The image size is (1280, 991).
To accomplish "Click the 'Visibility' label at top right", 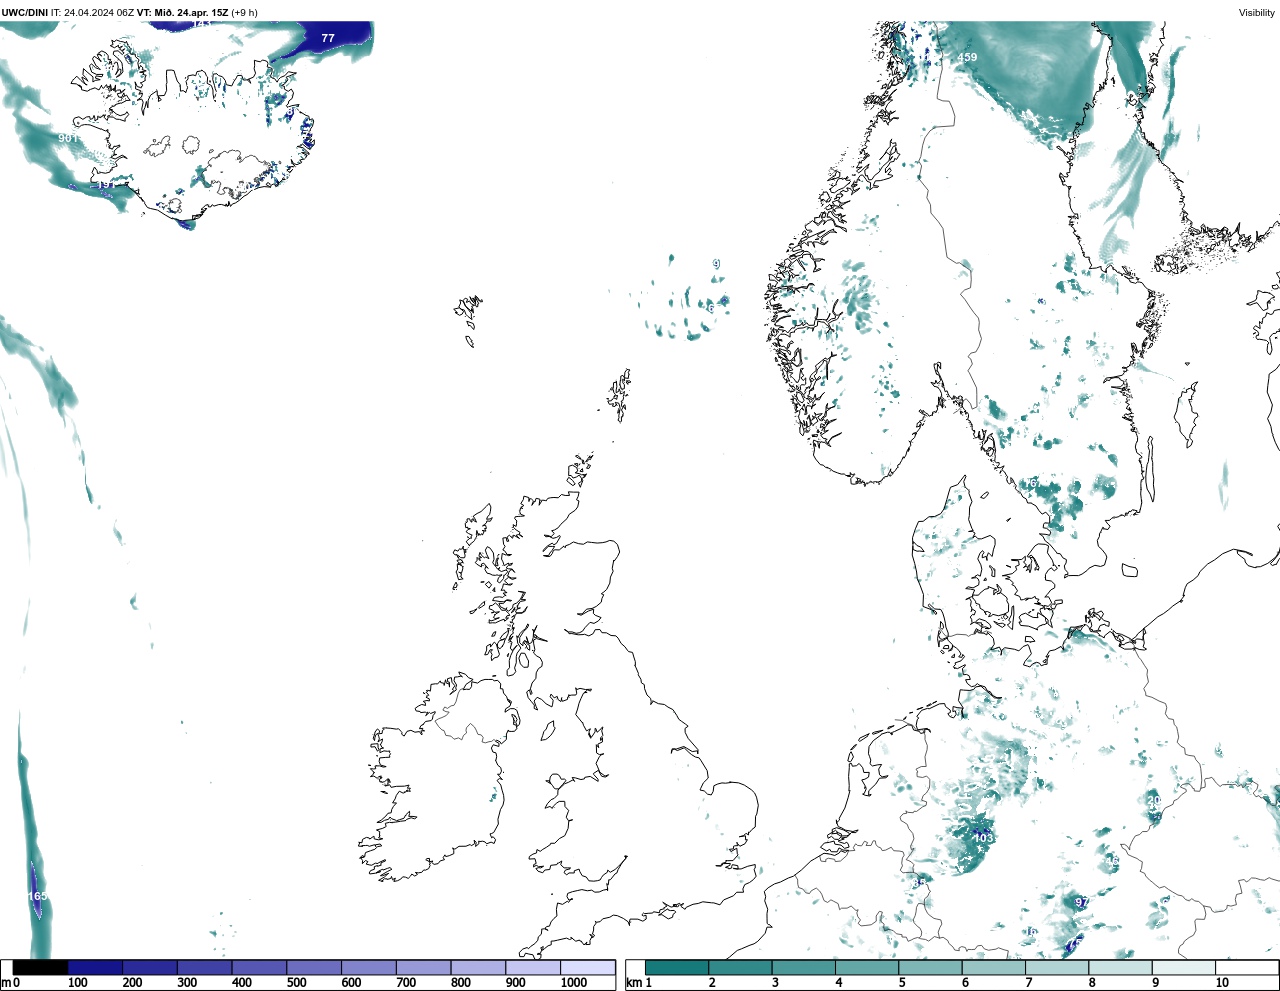I will click(1257, 13).
